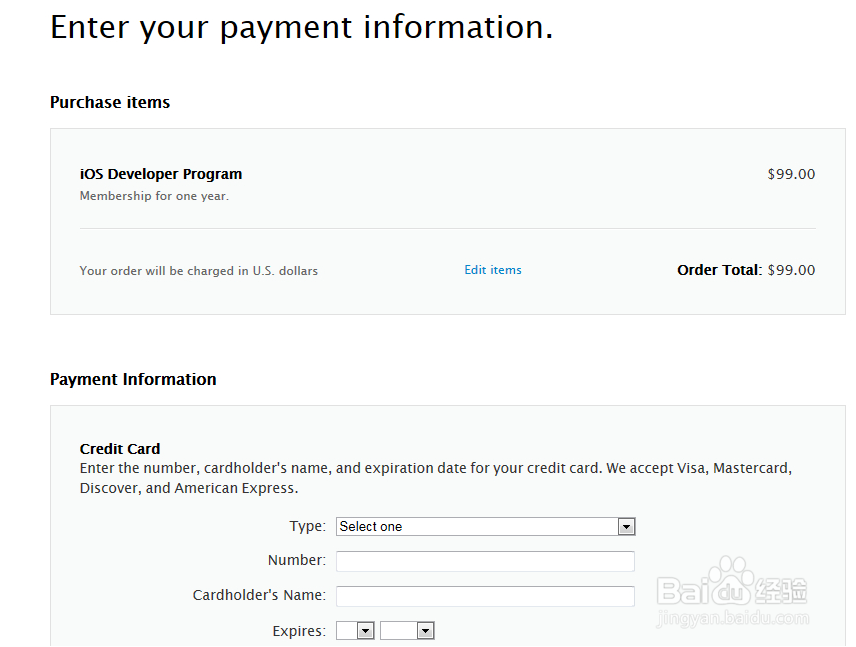Click the Edit items link

coord(492,270)
